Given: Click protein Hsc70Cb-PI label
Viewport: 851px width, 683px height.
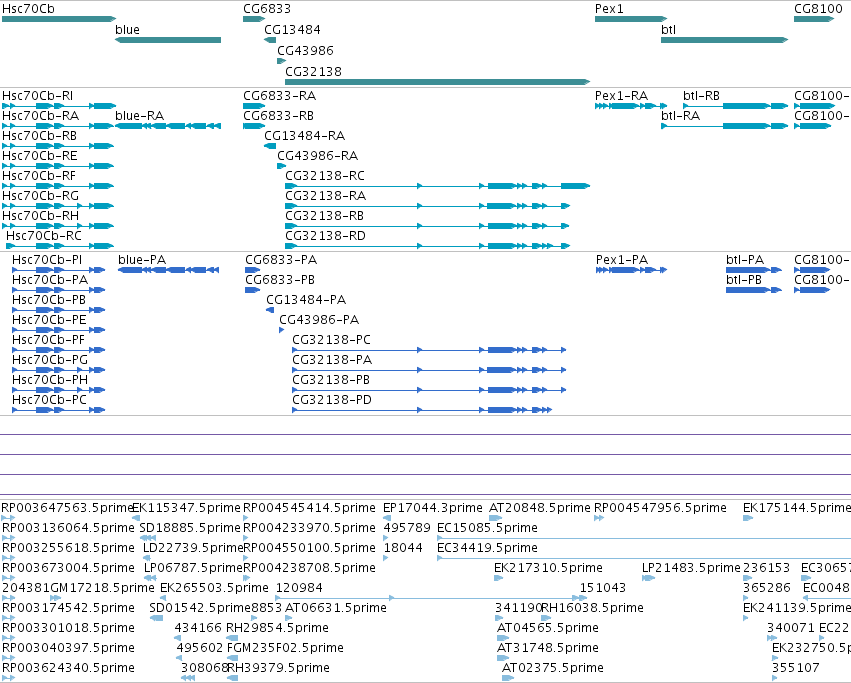Looking at the screenshot, I should click(47, 260).
